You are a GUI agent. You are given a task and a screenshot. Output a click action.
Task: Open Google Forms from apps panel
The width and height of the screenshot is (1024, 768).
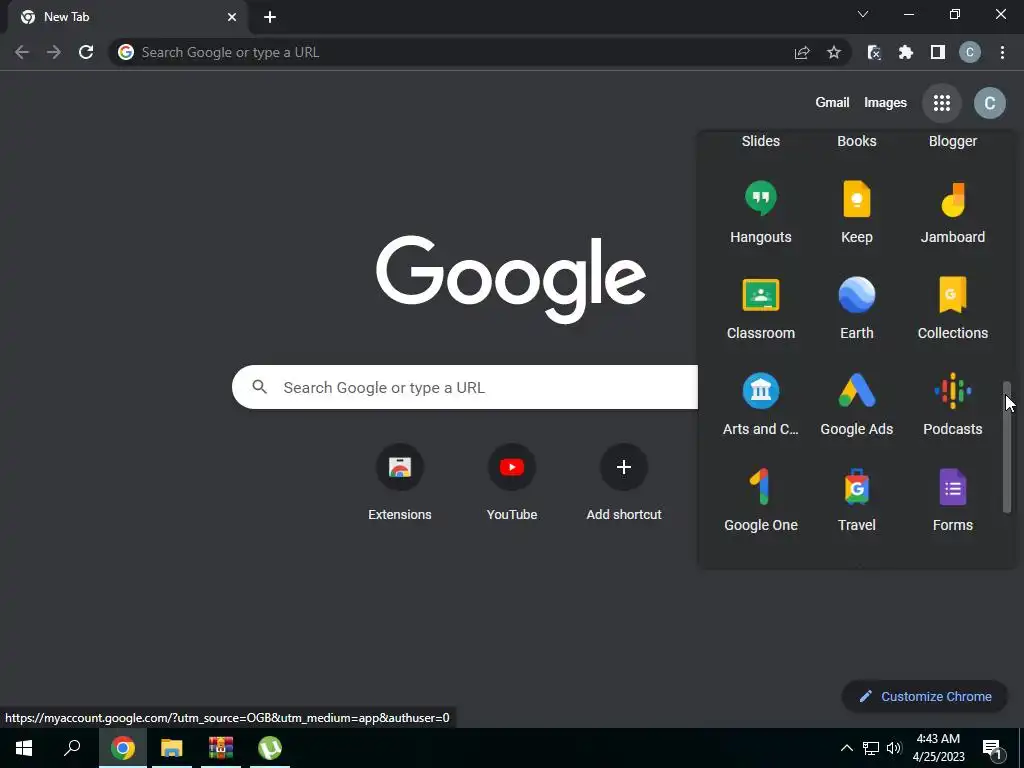click(953, 500)
